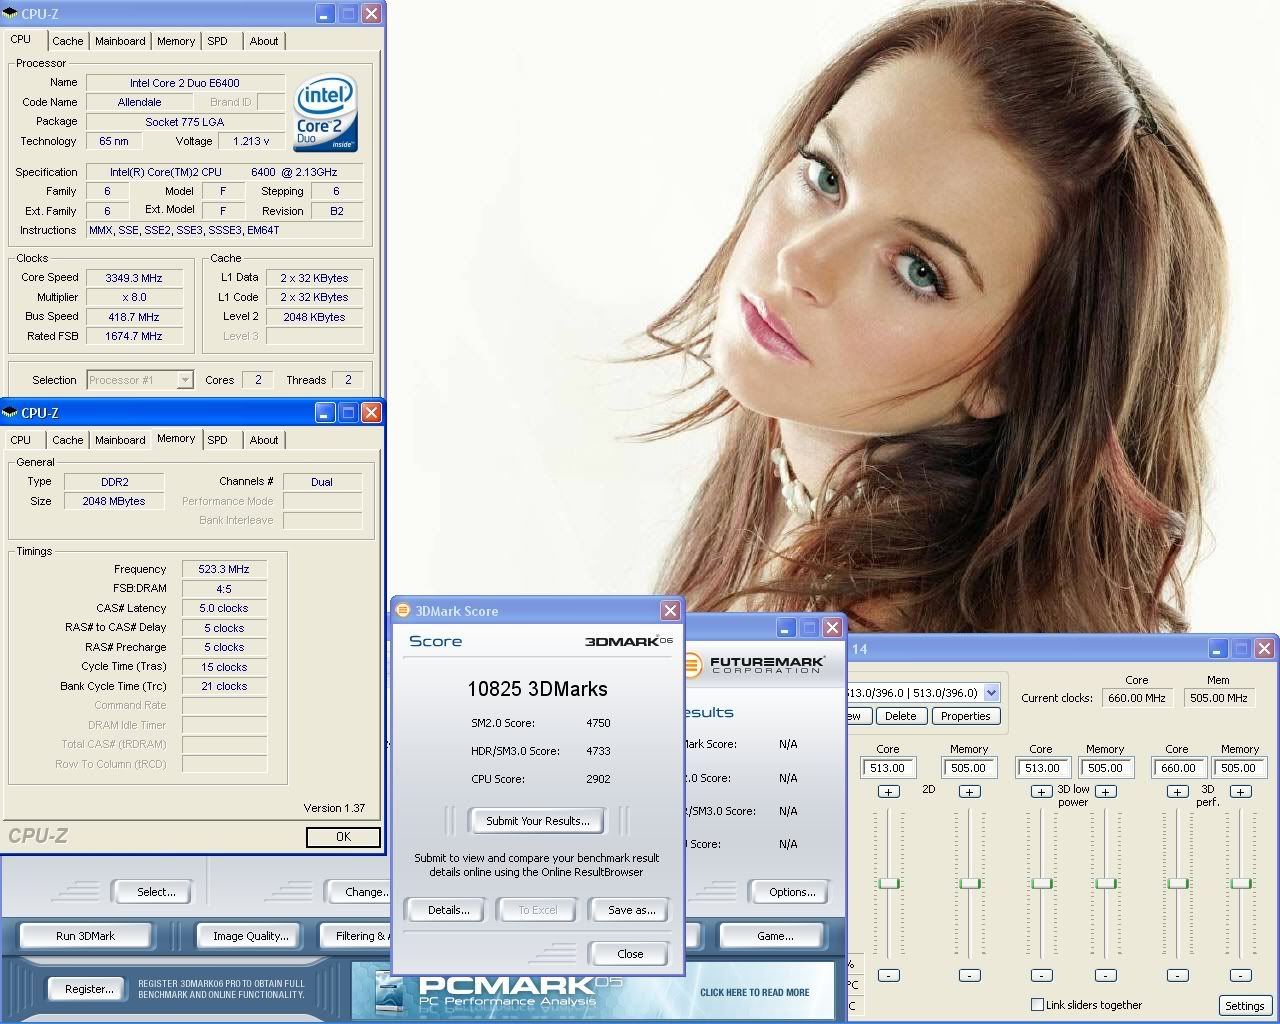Click Close button in 3DMark Score dialog
This screenshot has height=1024, width=1280.
click(630, 954)
